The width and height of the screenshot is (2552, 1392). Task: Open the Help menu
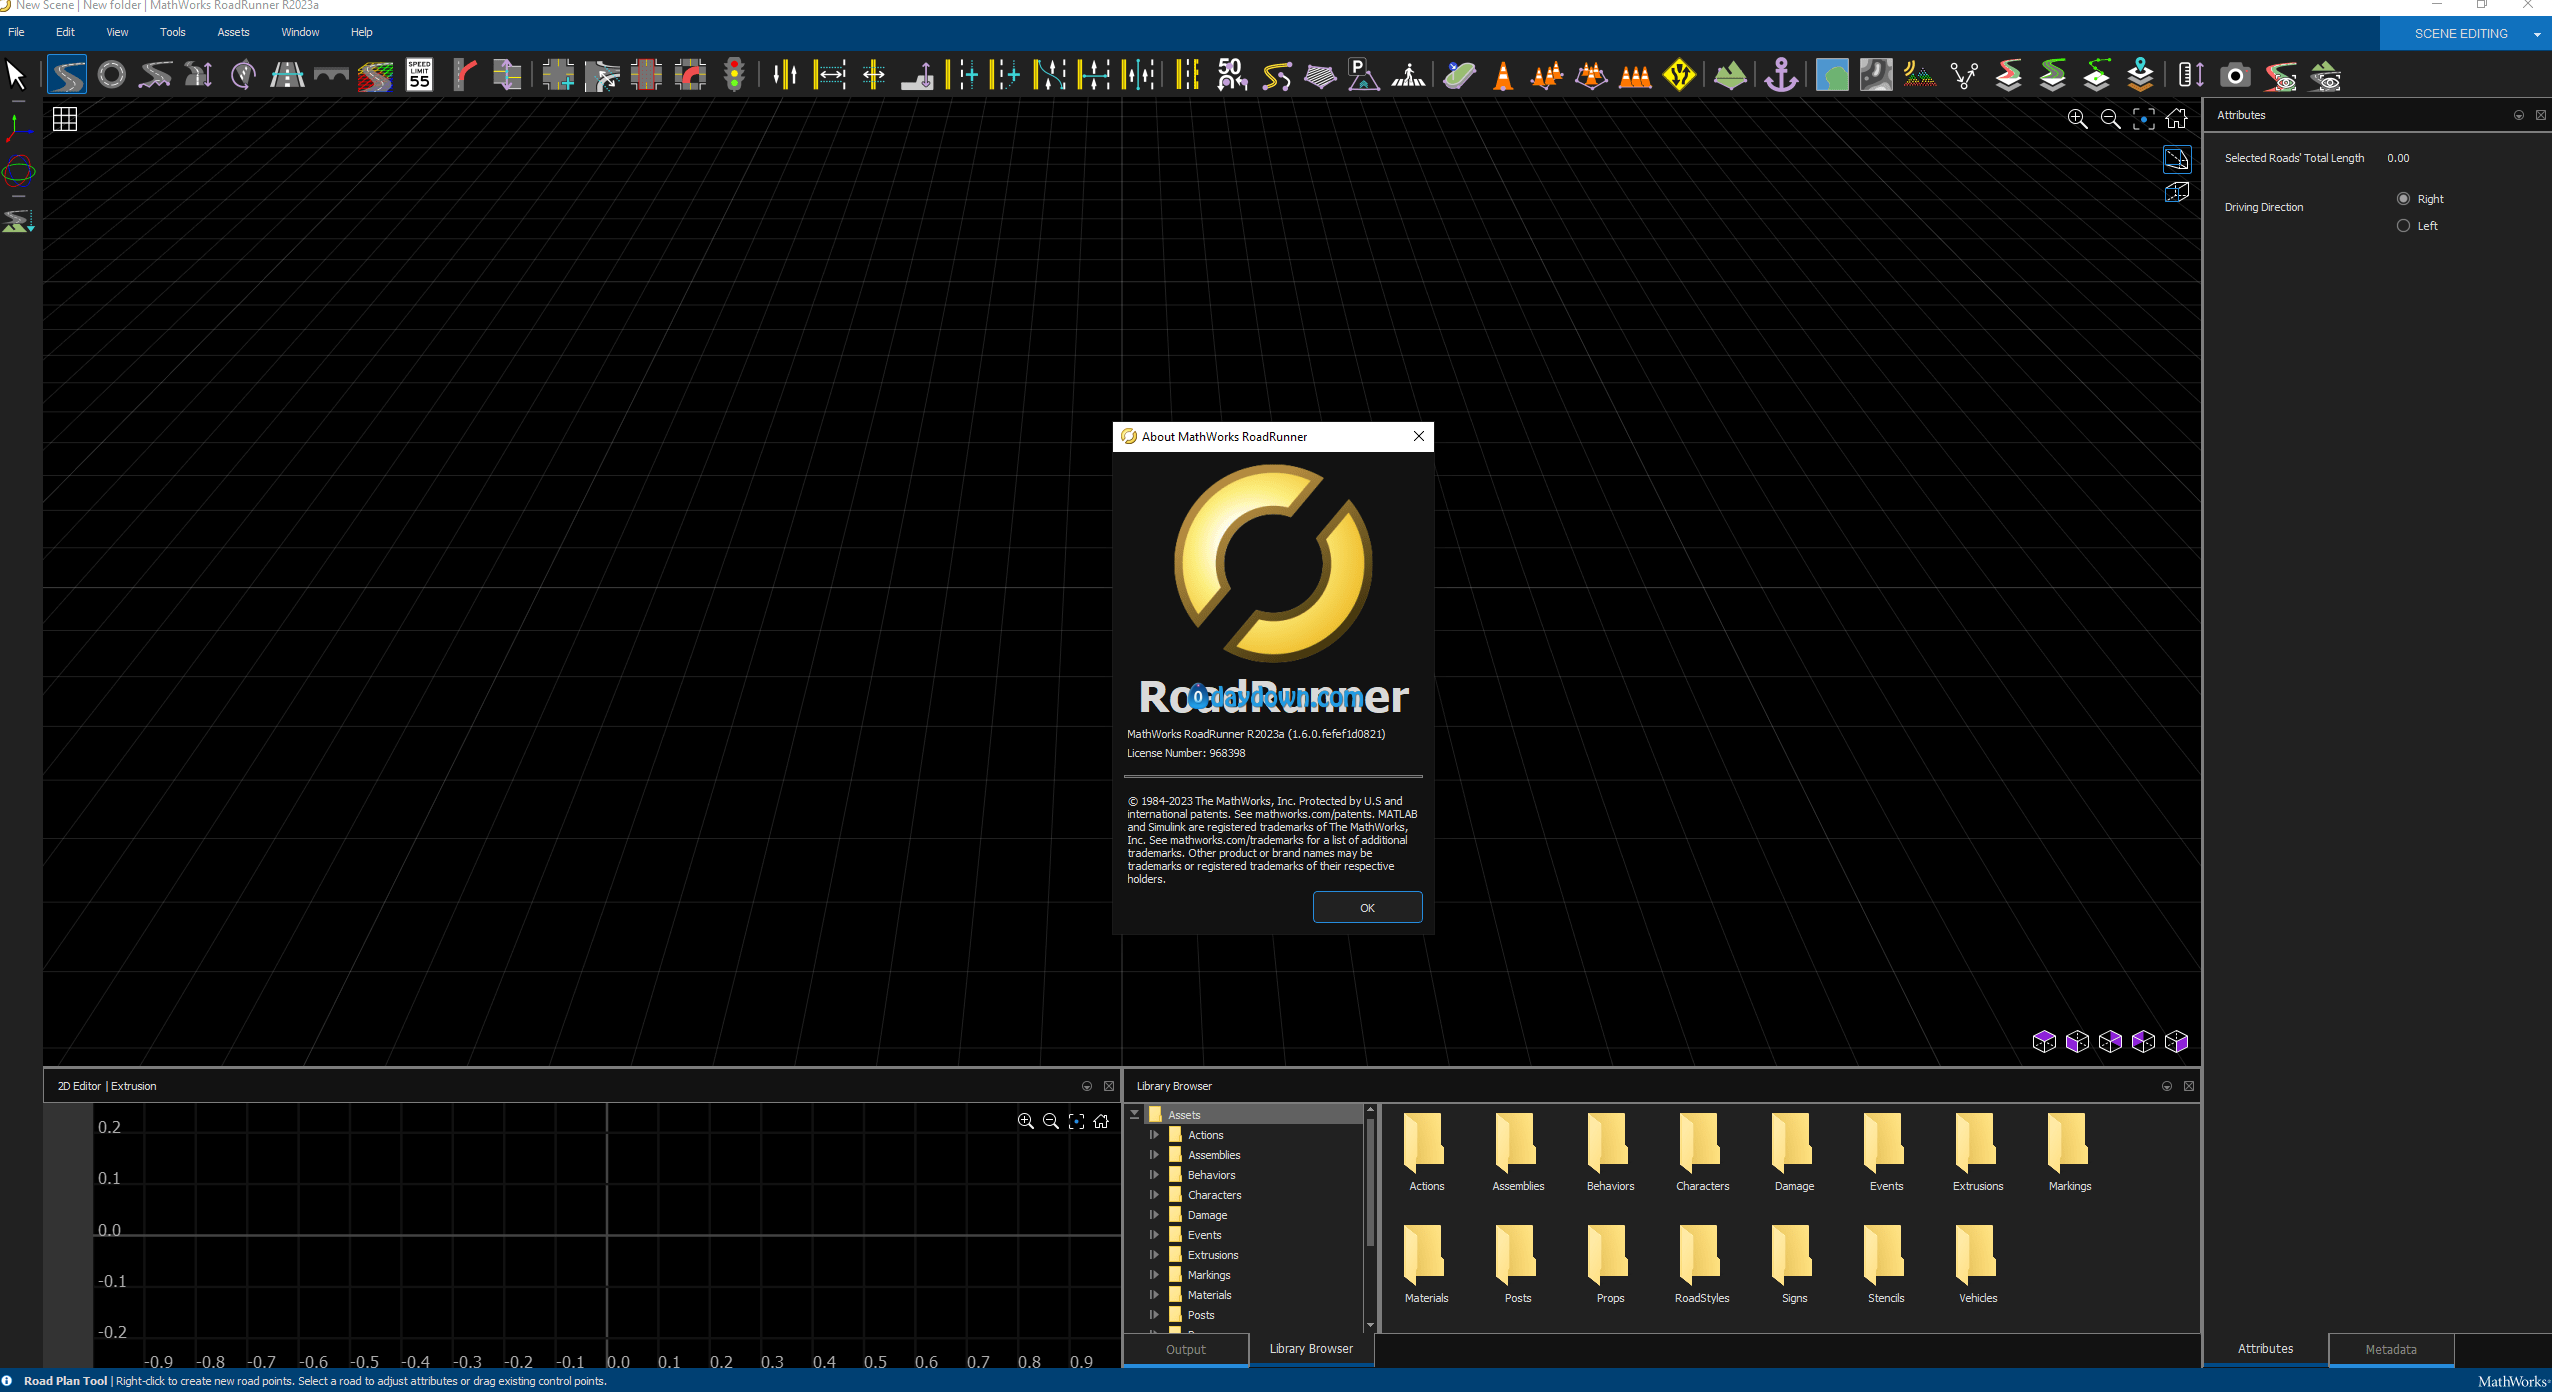[362, 32]
